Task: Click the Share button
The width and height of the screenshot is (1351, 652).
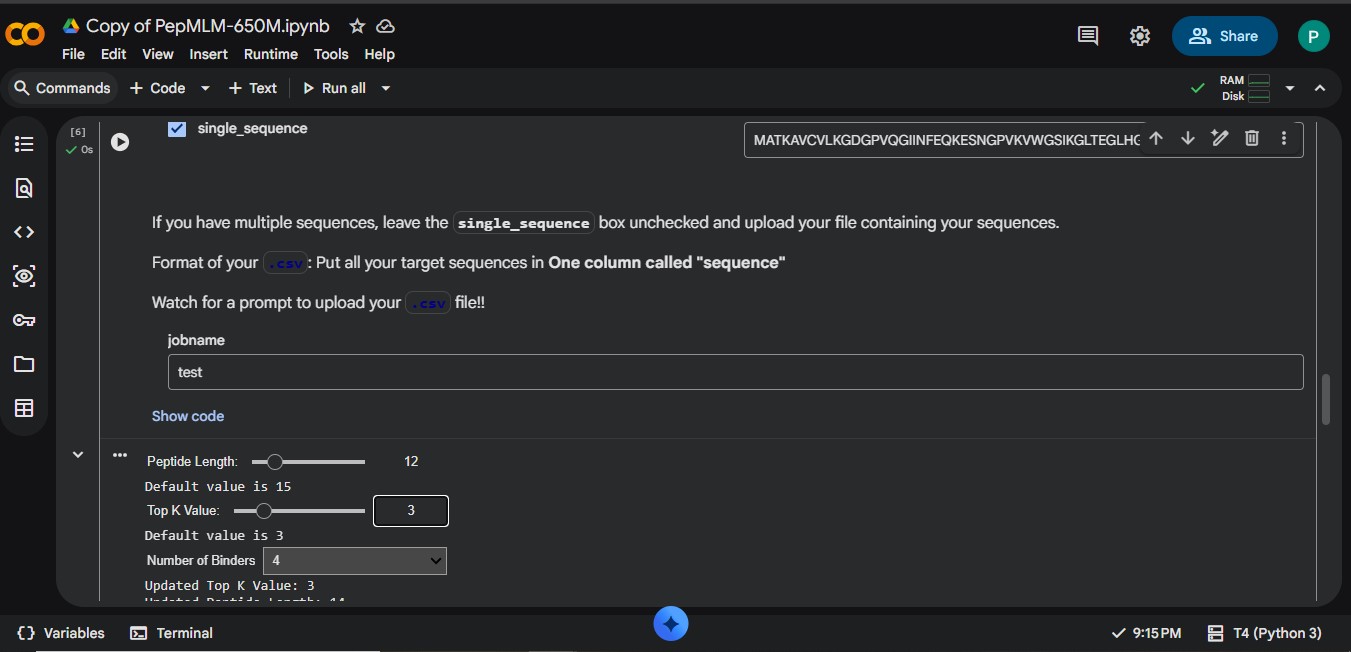Action: click(1224, 36)
